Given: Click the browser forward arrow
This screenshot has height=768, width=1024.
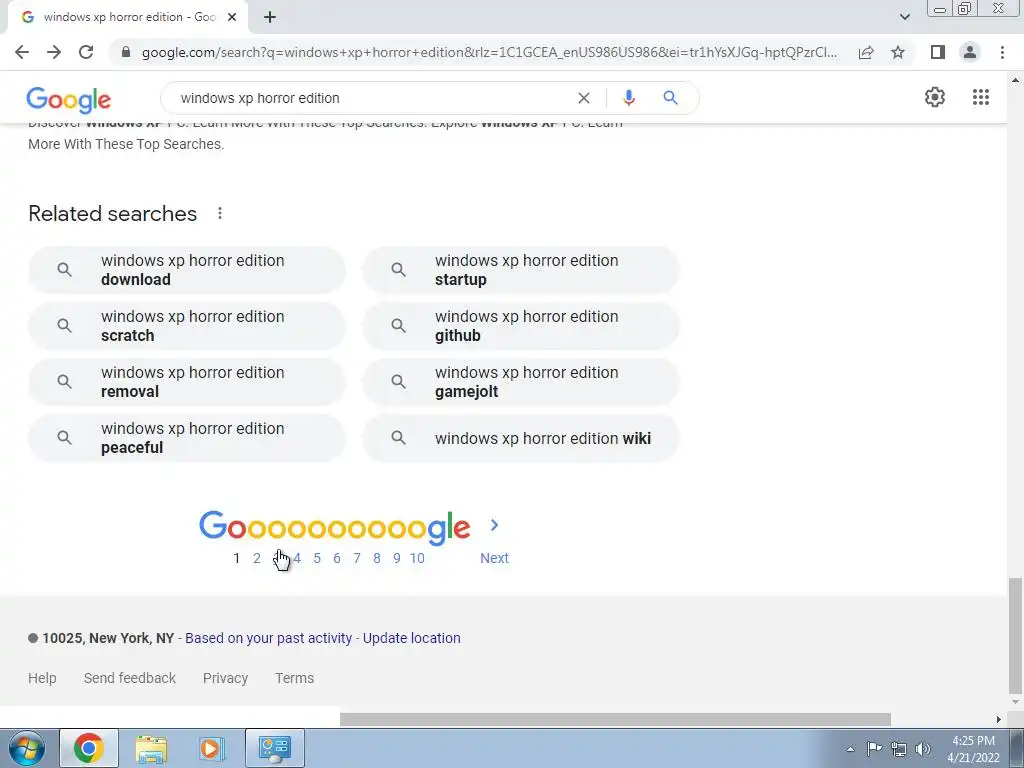Looking at the screenshot, I should [54, 52].
